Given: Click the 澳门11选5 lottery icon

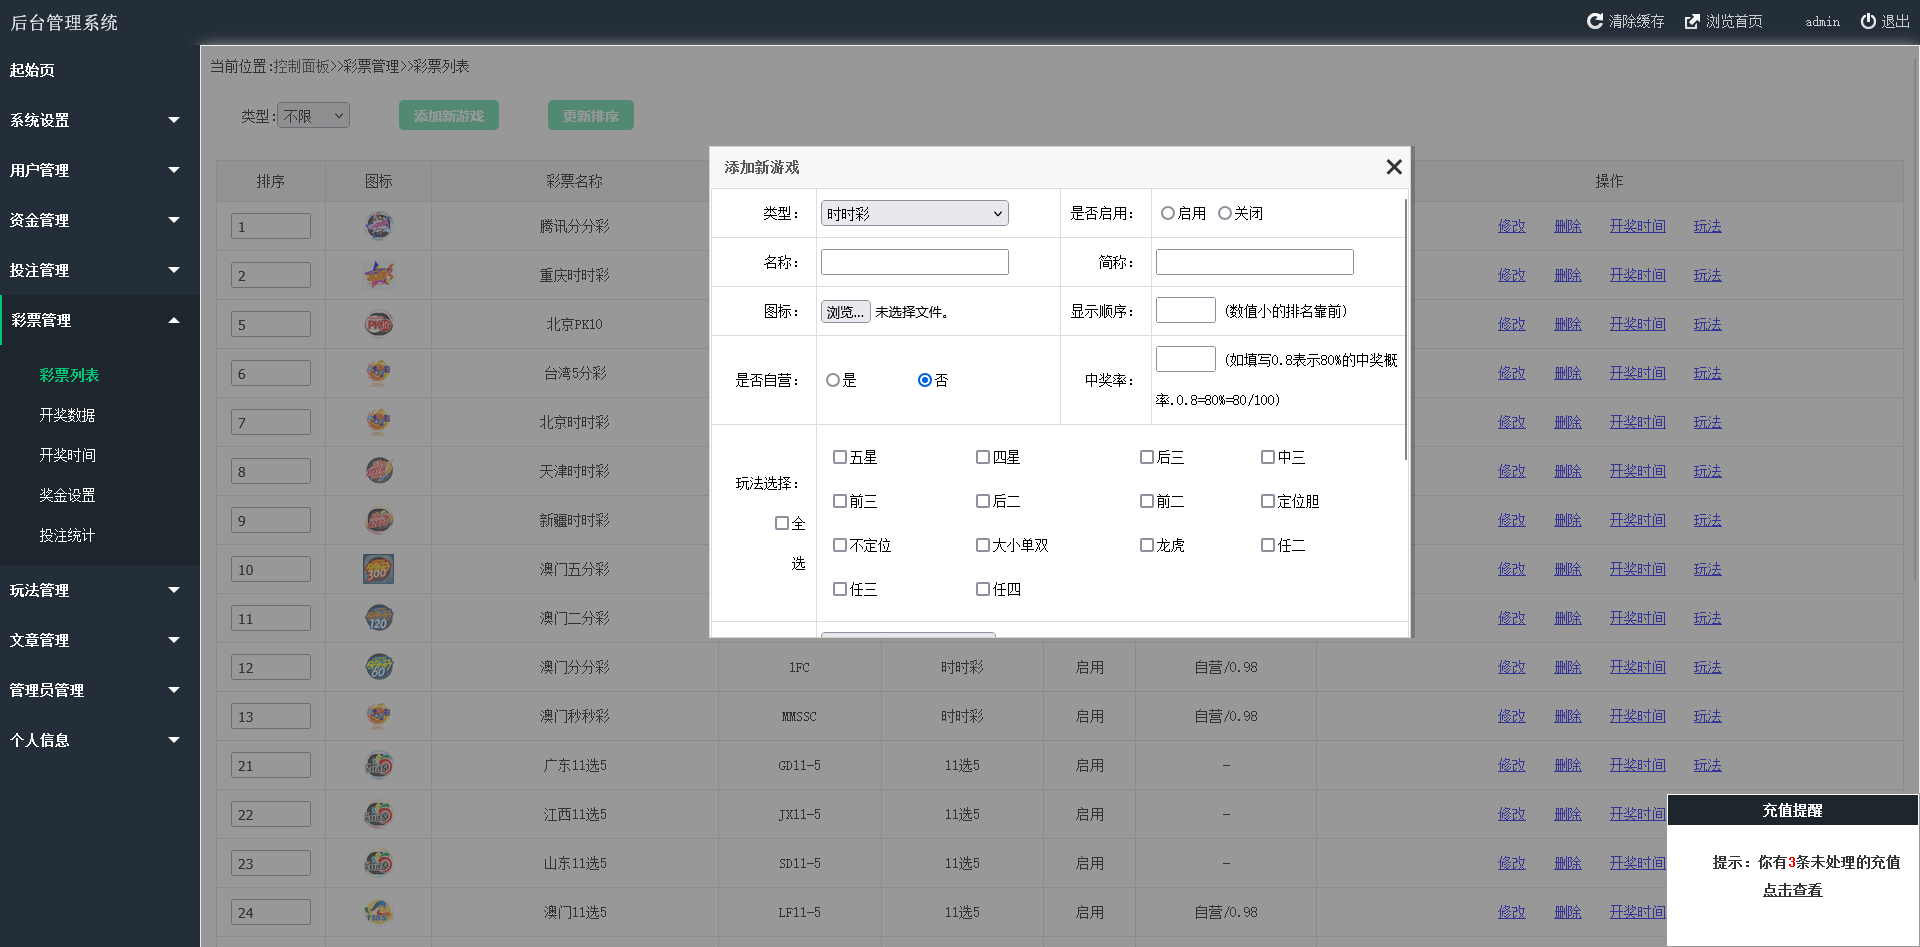Looking at the screenshot, I should [x=378, y=912].
